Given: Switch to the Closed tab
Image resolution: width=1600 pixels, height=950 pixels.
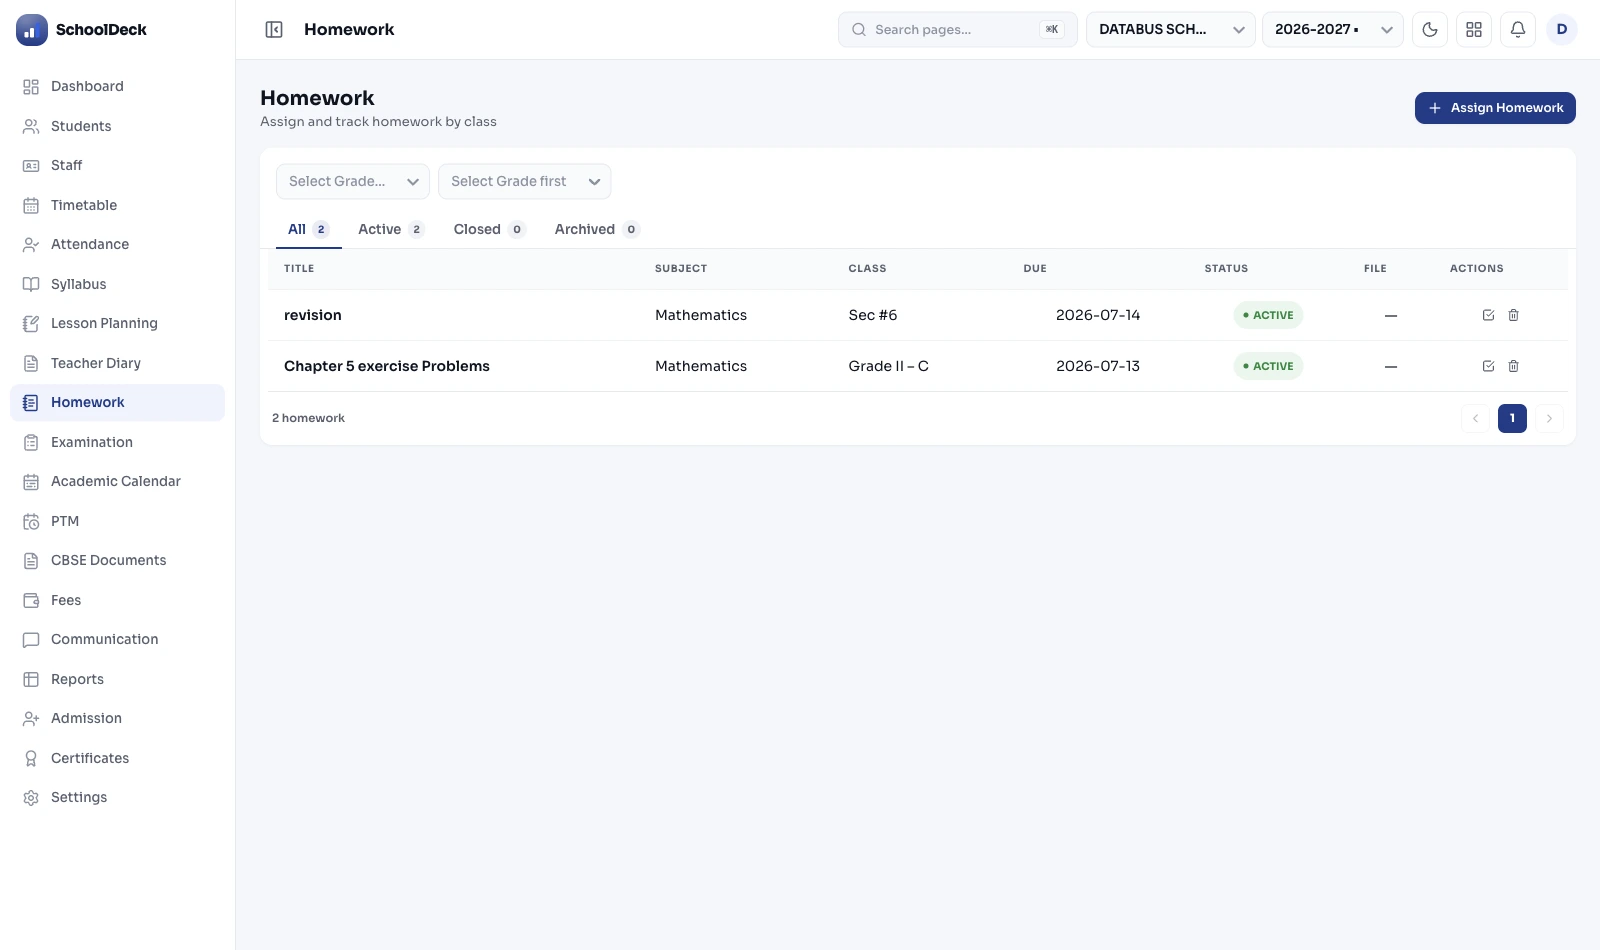Looking at the screenshot, I should click(x=489, y=230).
